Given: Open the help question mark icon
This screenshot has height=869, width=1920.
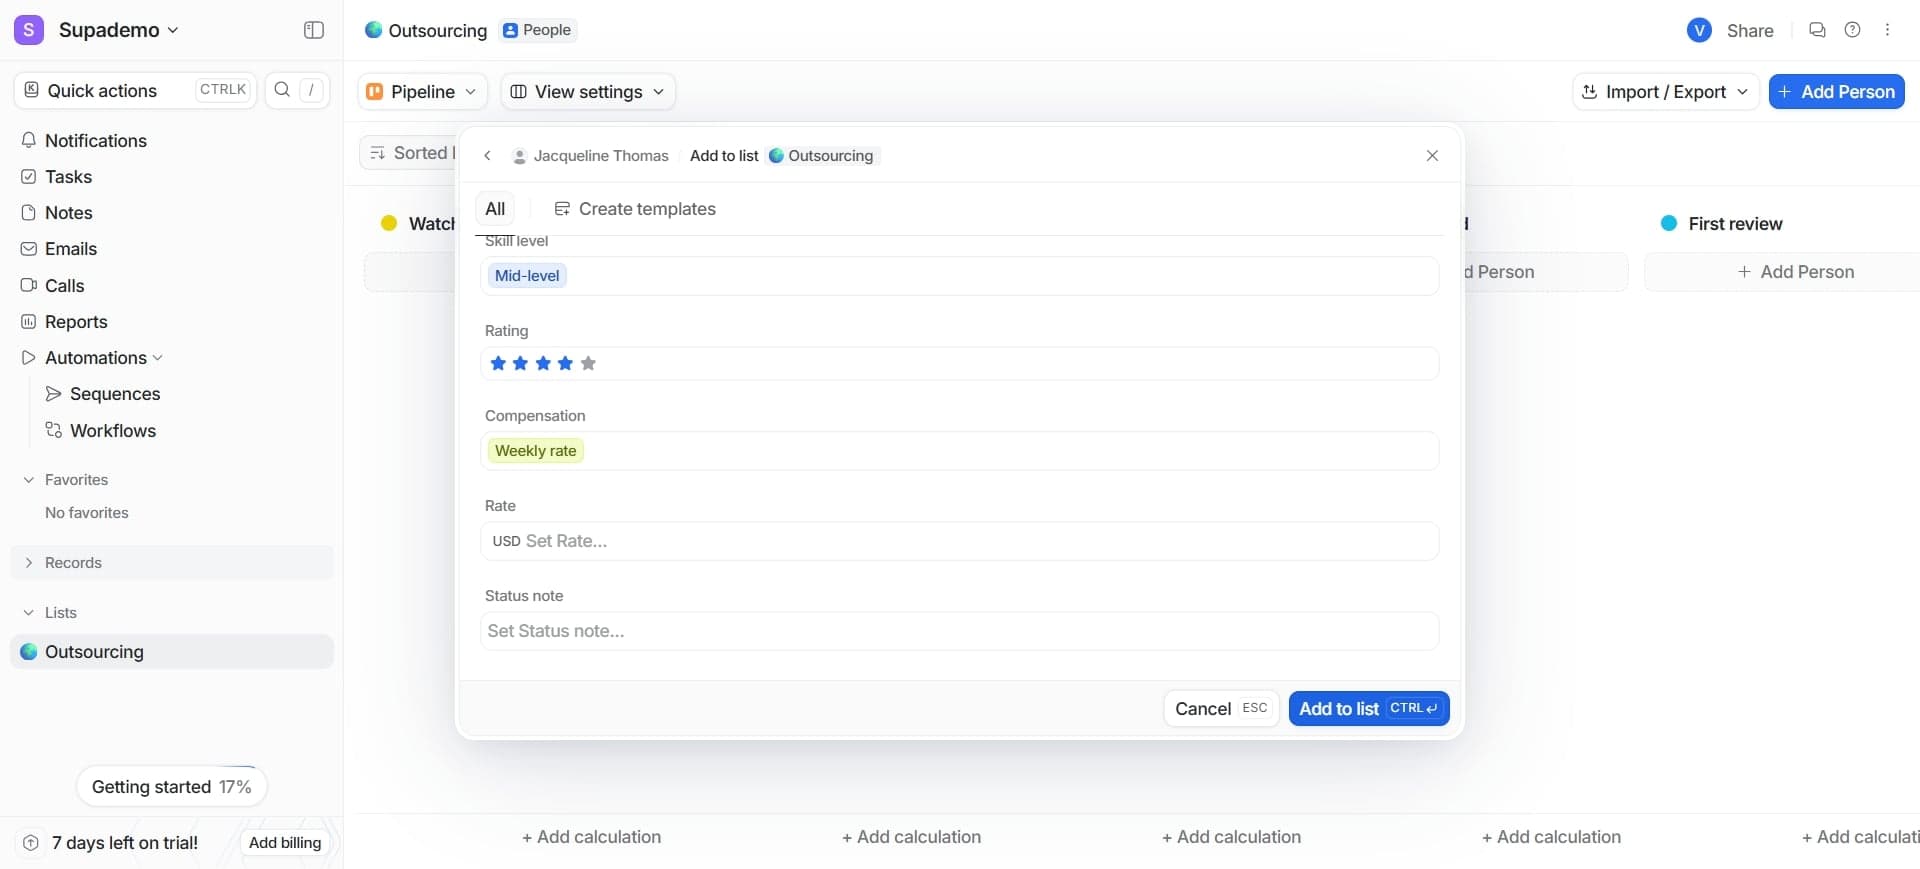Looking at the screenshot, I should (1852, 30).
